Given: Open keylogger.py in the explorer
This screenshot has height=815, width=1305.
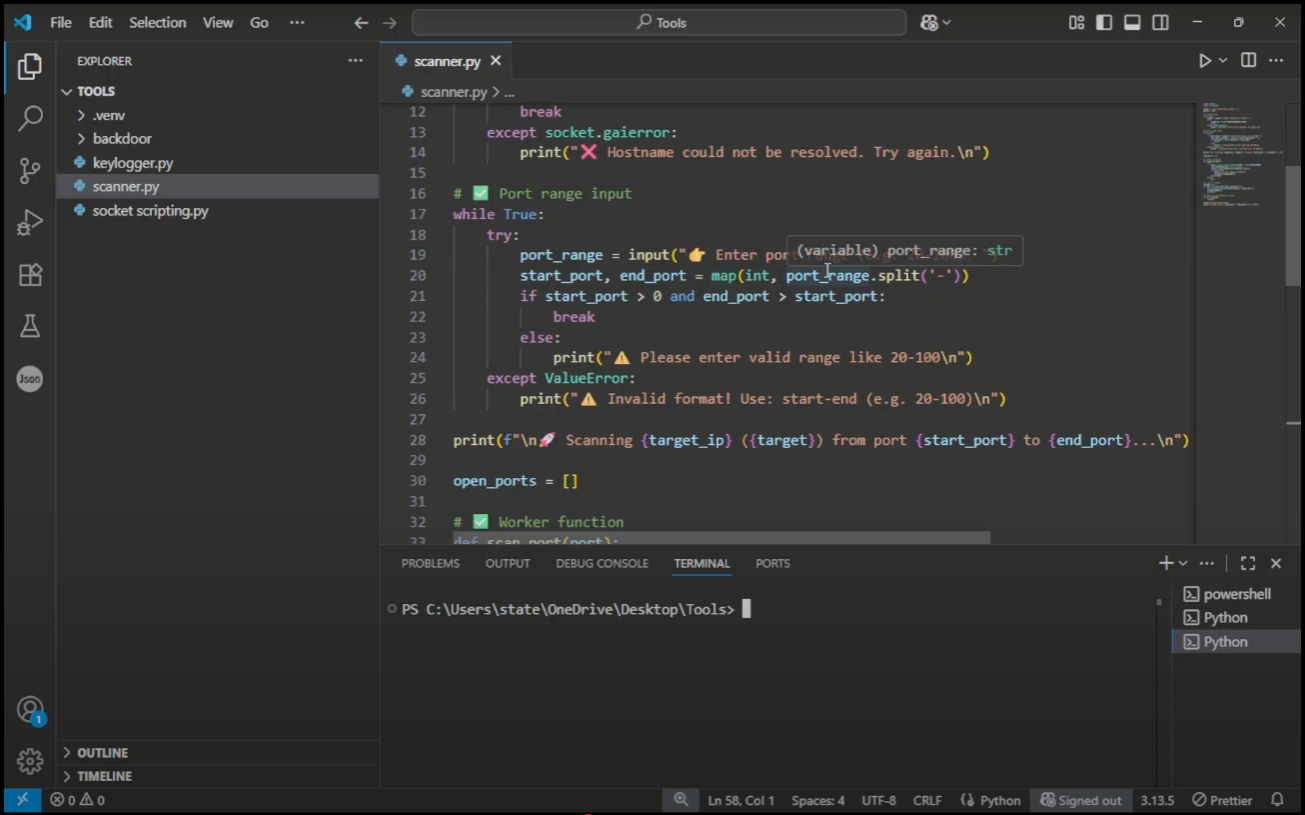Looking at the screenshot, I should tap(132, 163).
